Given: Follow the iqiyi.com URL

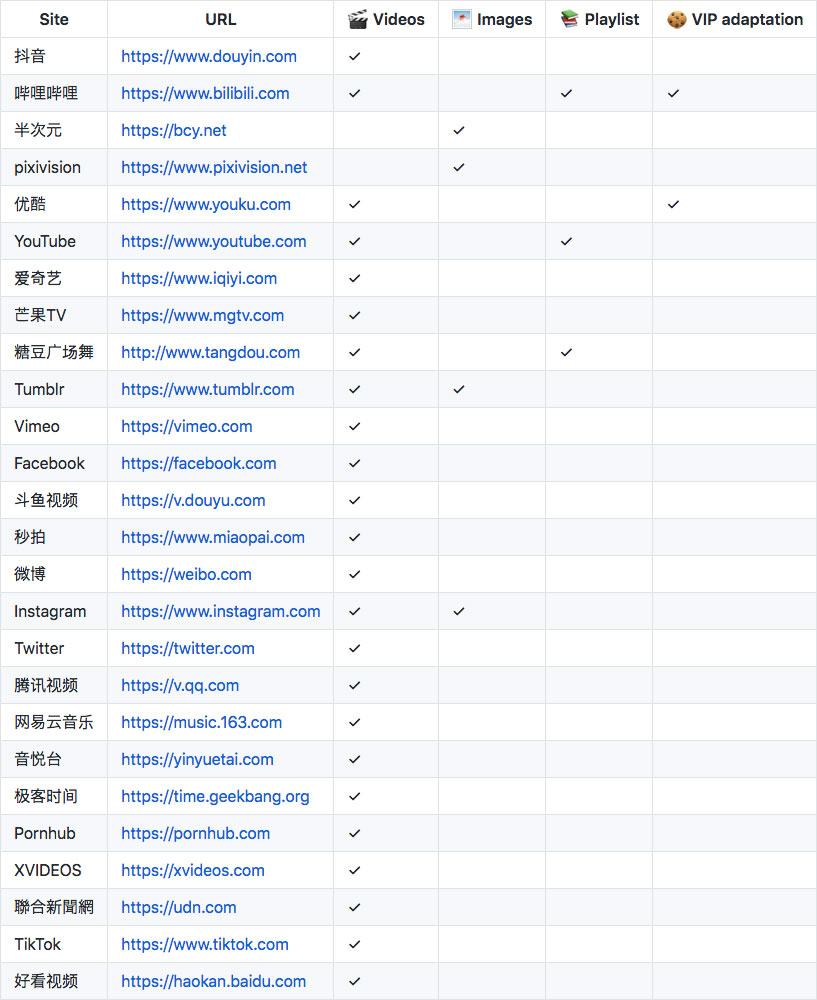Looking at the screenshot, I should tap(198, 278).
